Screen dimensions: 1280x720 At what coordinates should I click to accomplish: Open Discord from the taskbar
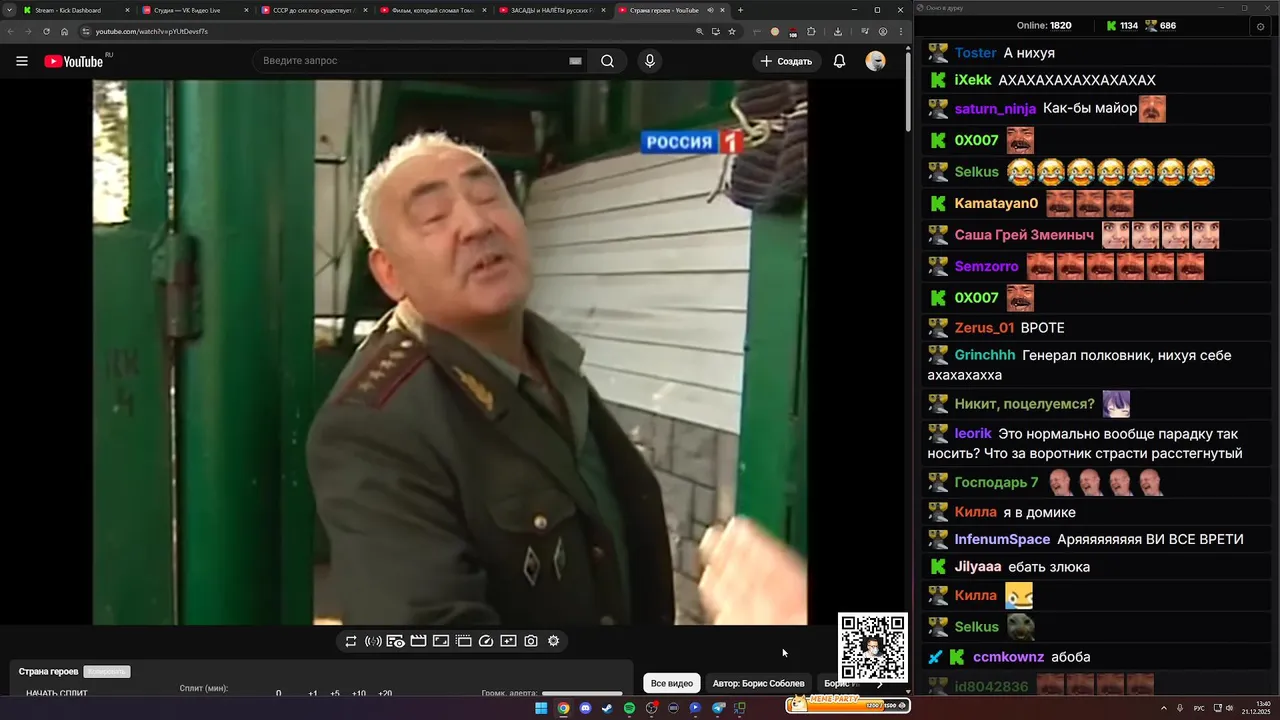585,708
